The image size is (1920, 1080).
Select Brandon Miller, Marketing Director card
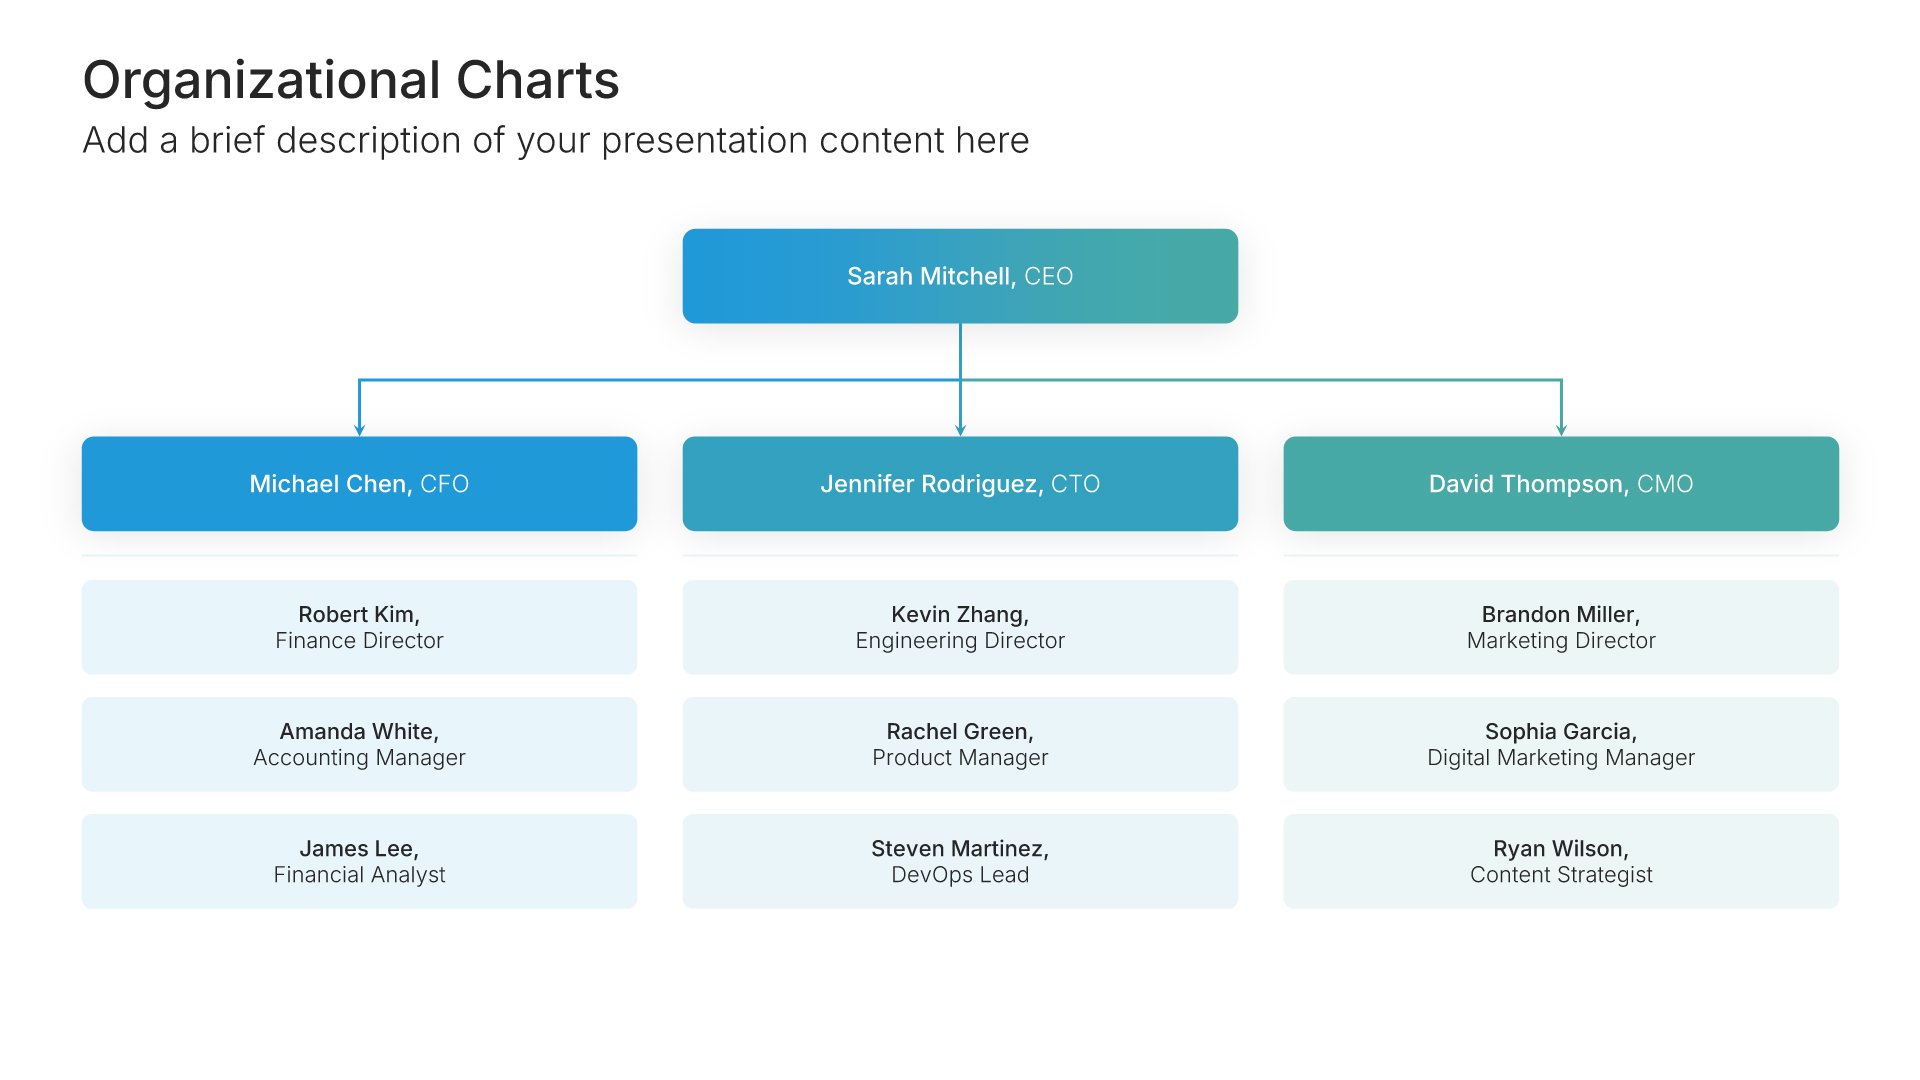tap(1561, 627)
